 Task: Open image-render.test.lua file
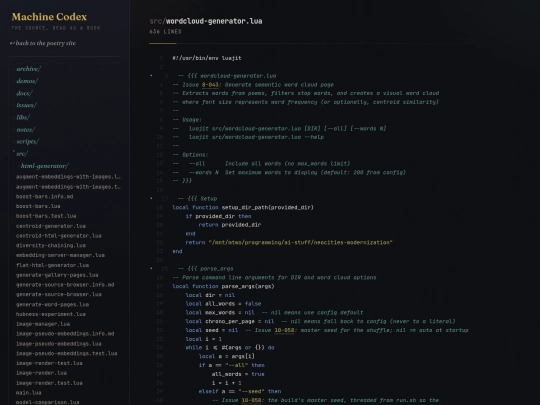49,383
